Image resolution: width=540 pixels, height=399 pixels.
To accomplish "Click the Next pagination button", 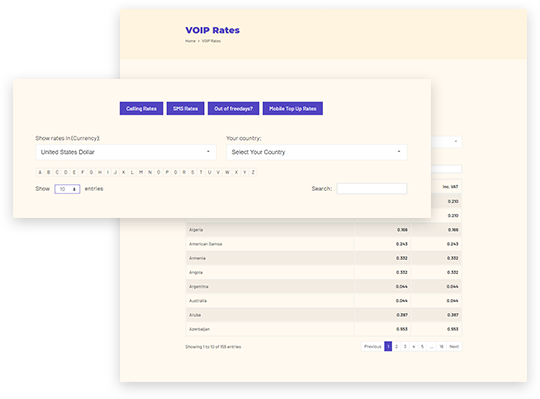I will tap(454, 346).
